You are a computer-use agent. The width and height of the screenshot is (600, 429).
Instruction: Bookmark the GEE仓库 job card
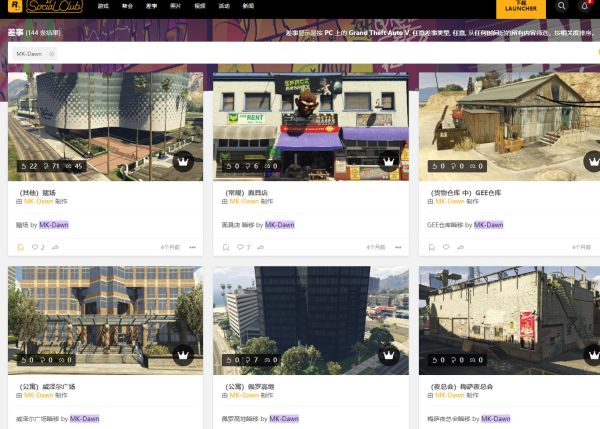(432, 247)
